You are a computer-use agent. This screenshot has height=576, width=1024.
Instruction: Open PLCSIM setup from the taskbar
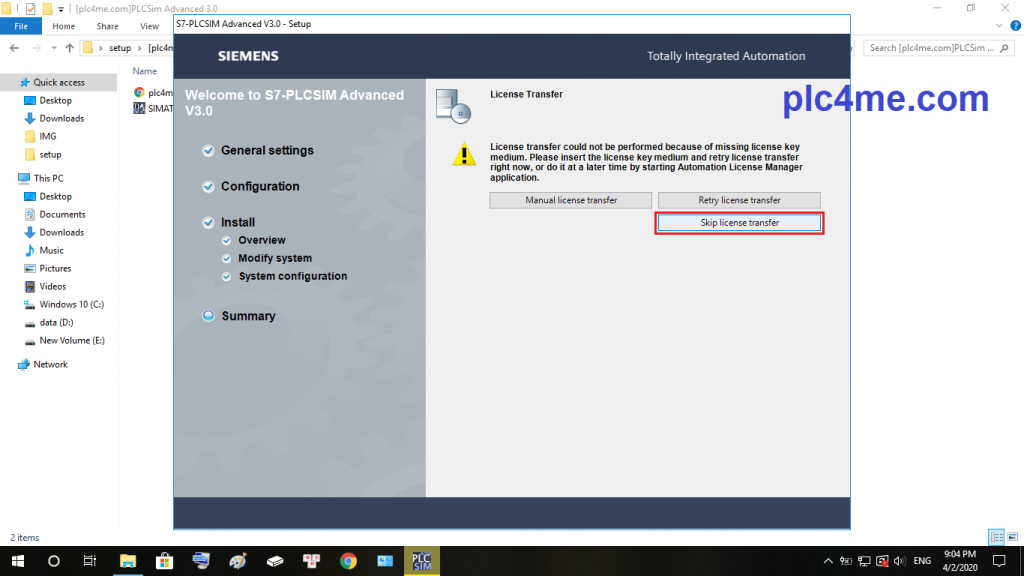[x=421, y=561]
